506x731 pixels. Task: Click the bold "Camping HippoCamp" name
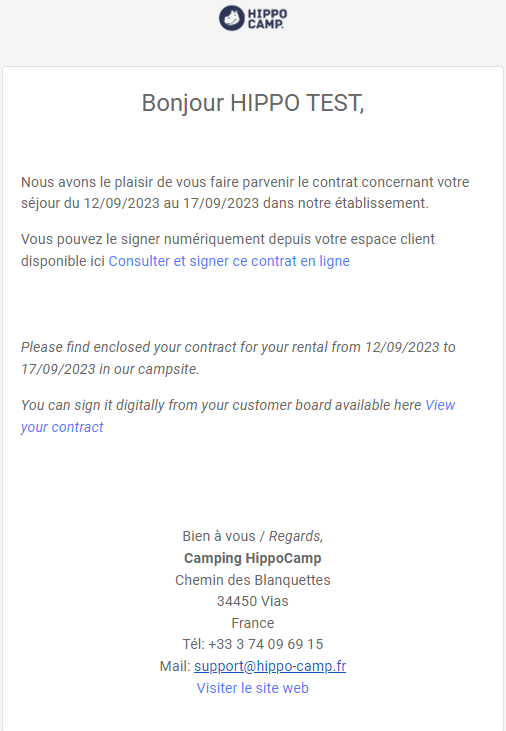tap(253, 558)
